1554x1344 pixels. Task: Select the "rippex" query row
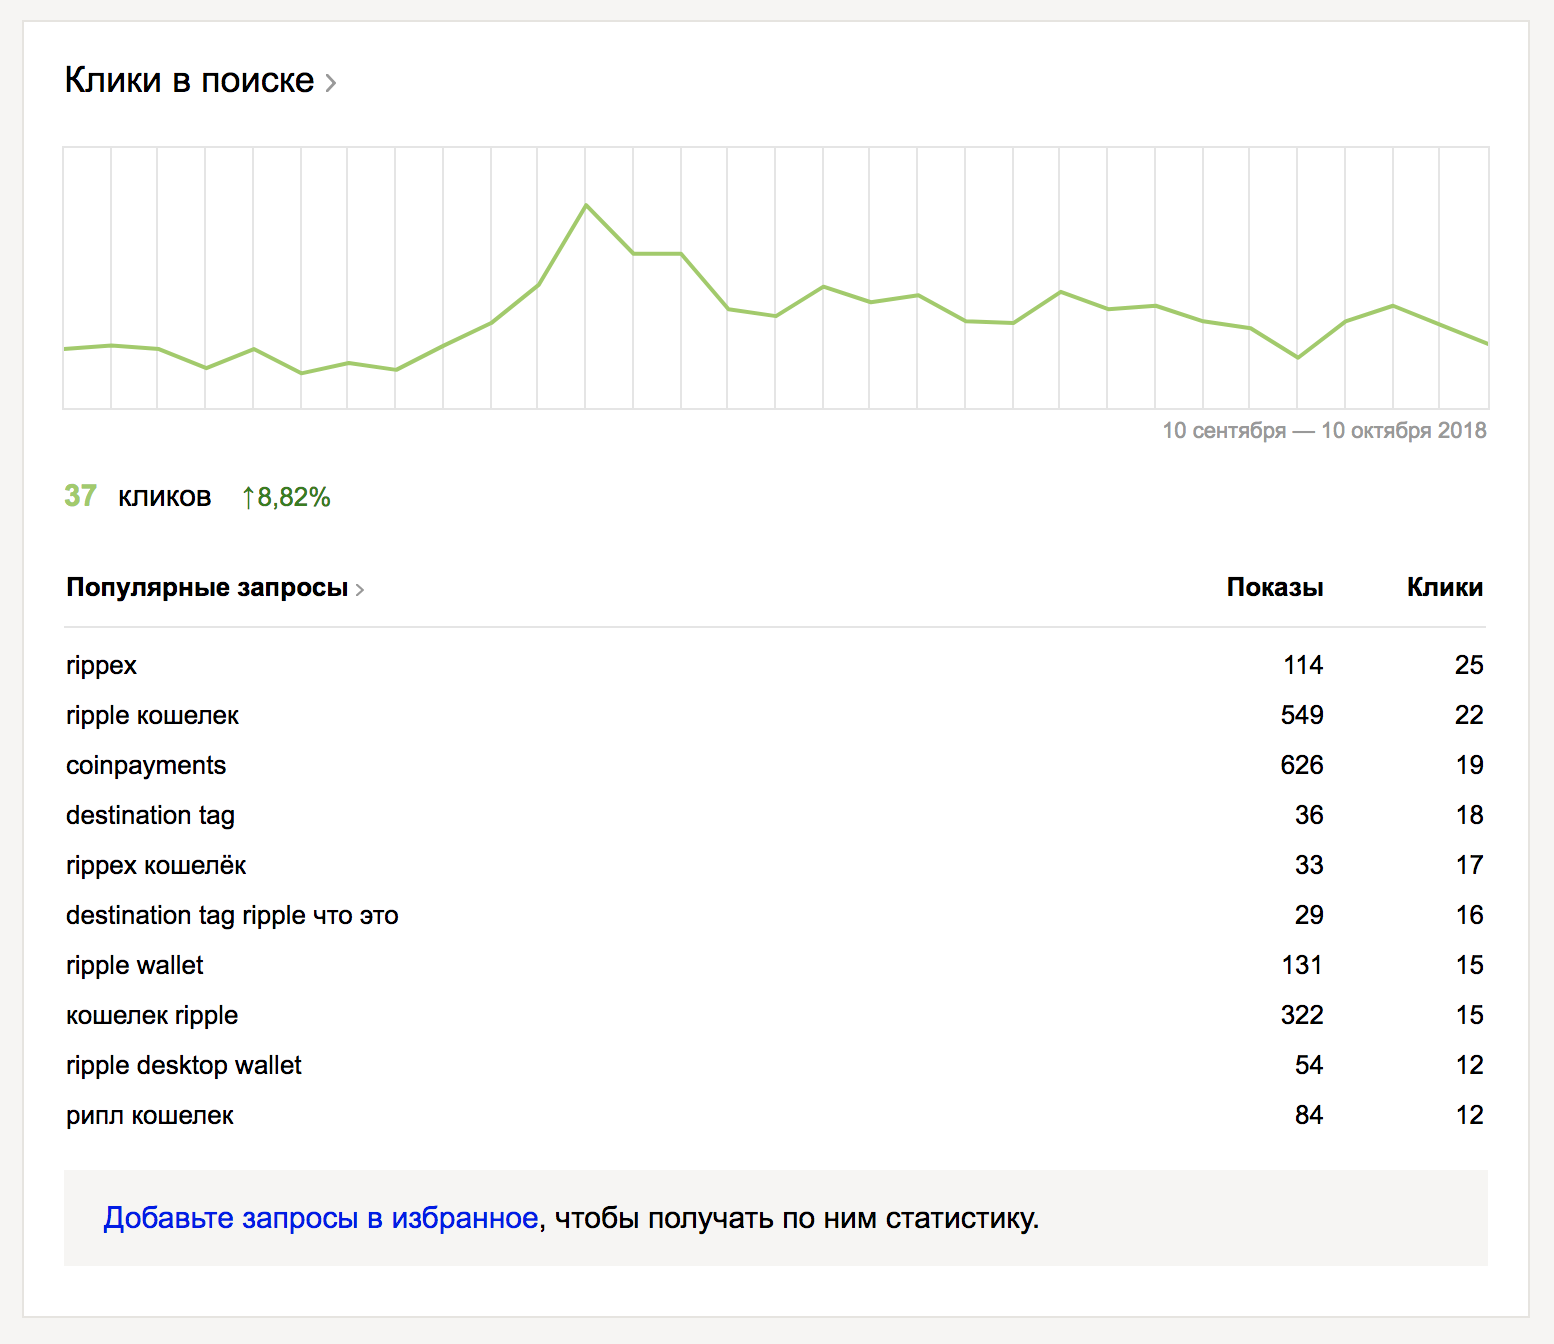coord(101,665)
